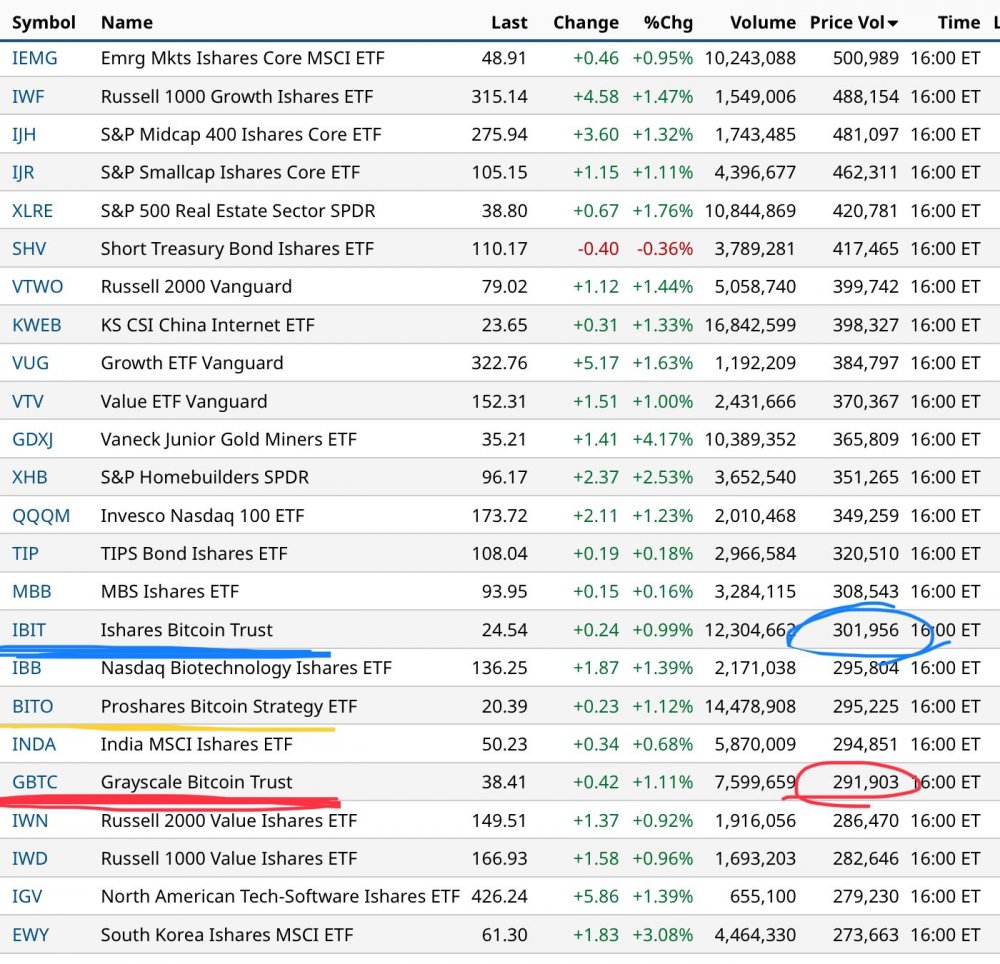Viewport: 1000px width, 964px height.
Task: Sort by the %Chg column header
Action: pos(668,23)
